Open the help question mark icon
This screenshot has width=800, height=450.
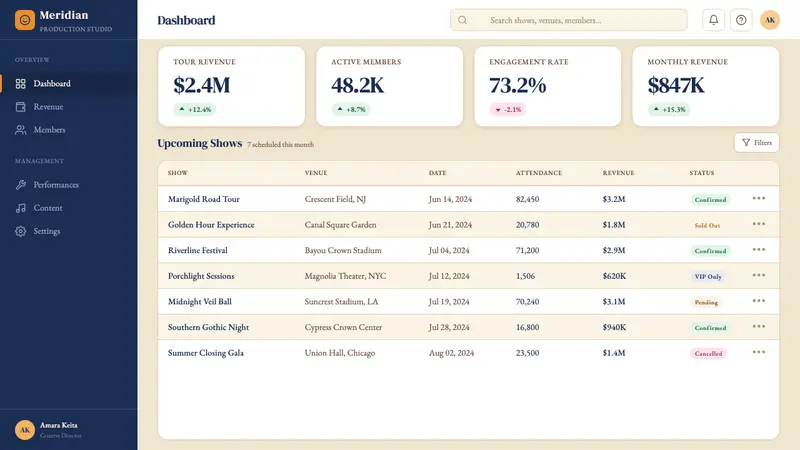741,20
